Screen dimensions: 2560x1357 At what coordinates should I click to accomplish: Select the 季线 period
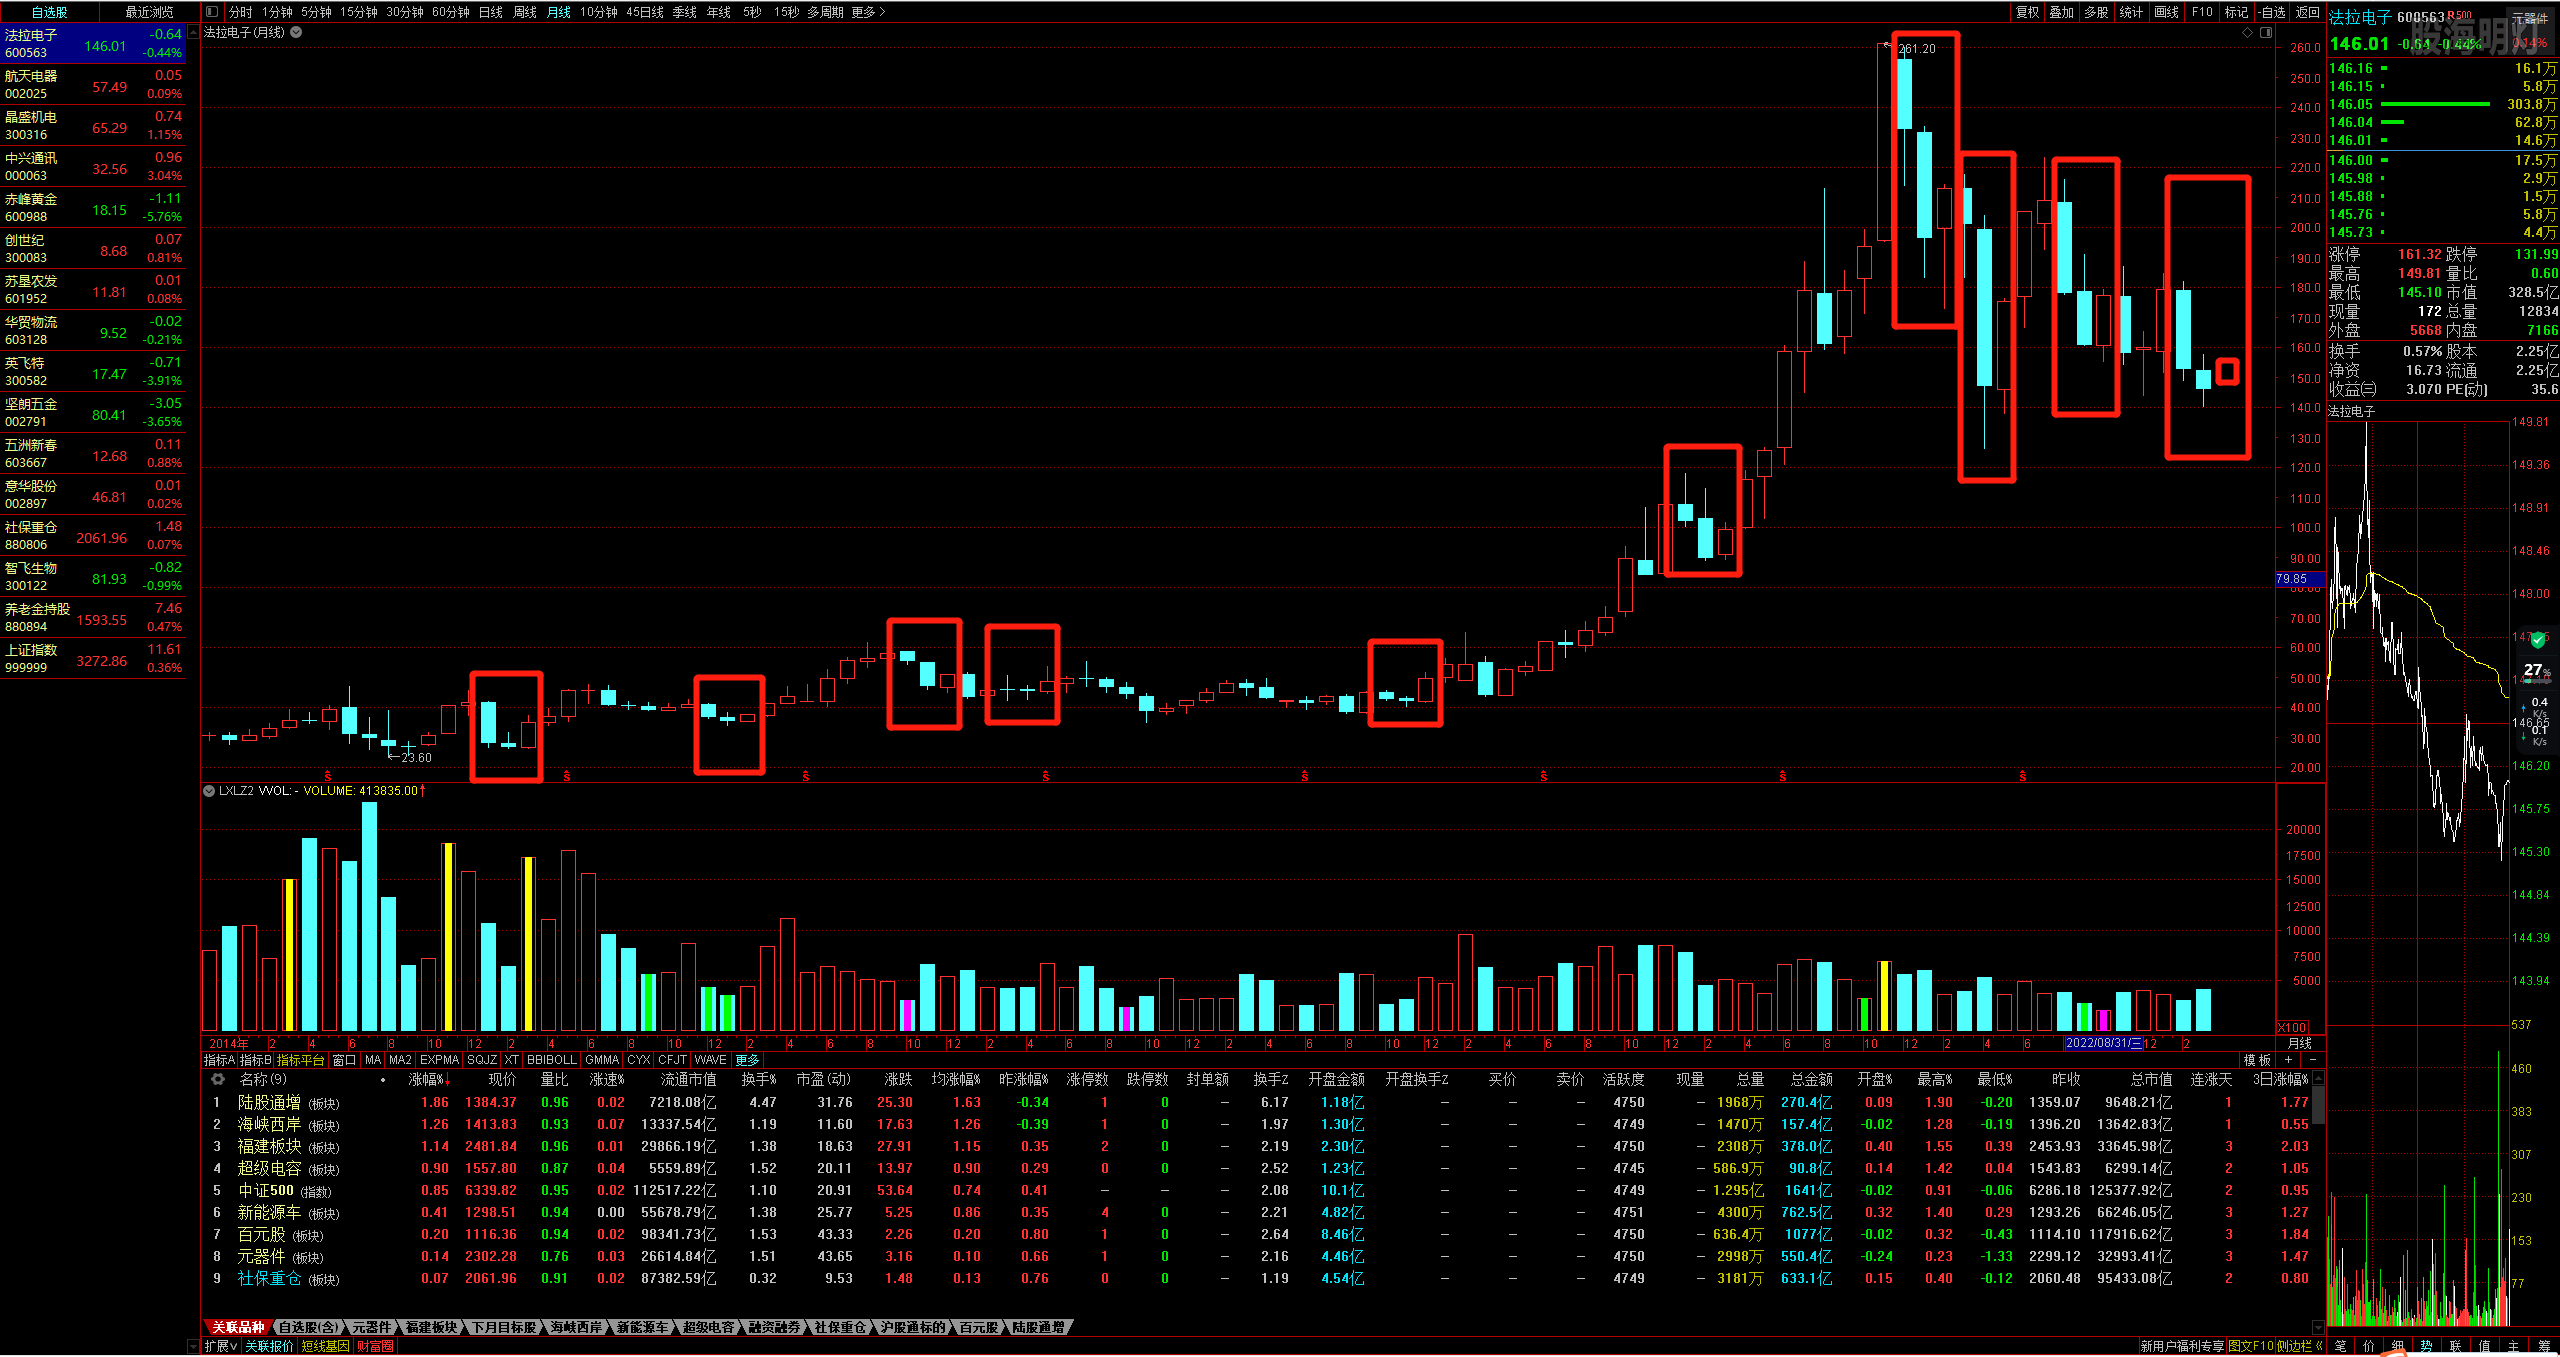pos(684,12)
